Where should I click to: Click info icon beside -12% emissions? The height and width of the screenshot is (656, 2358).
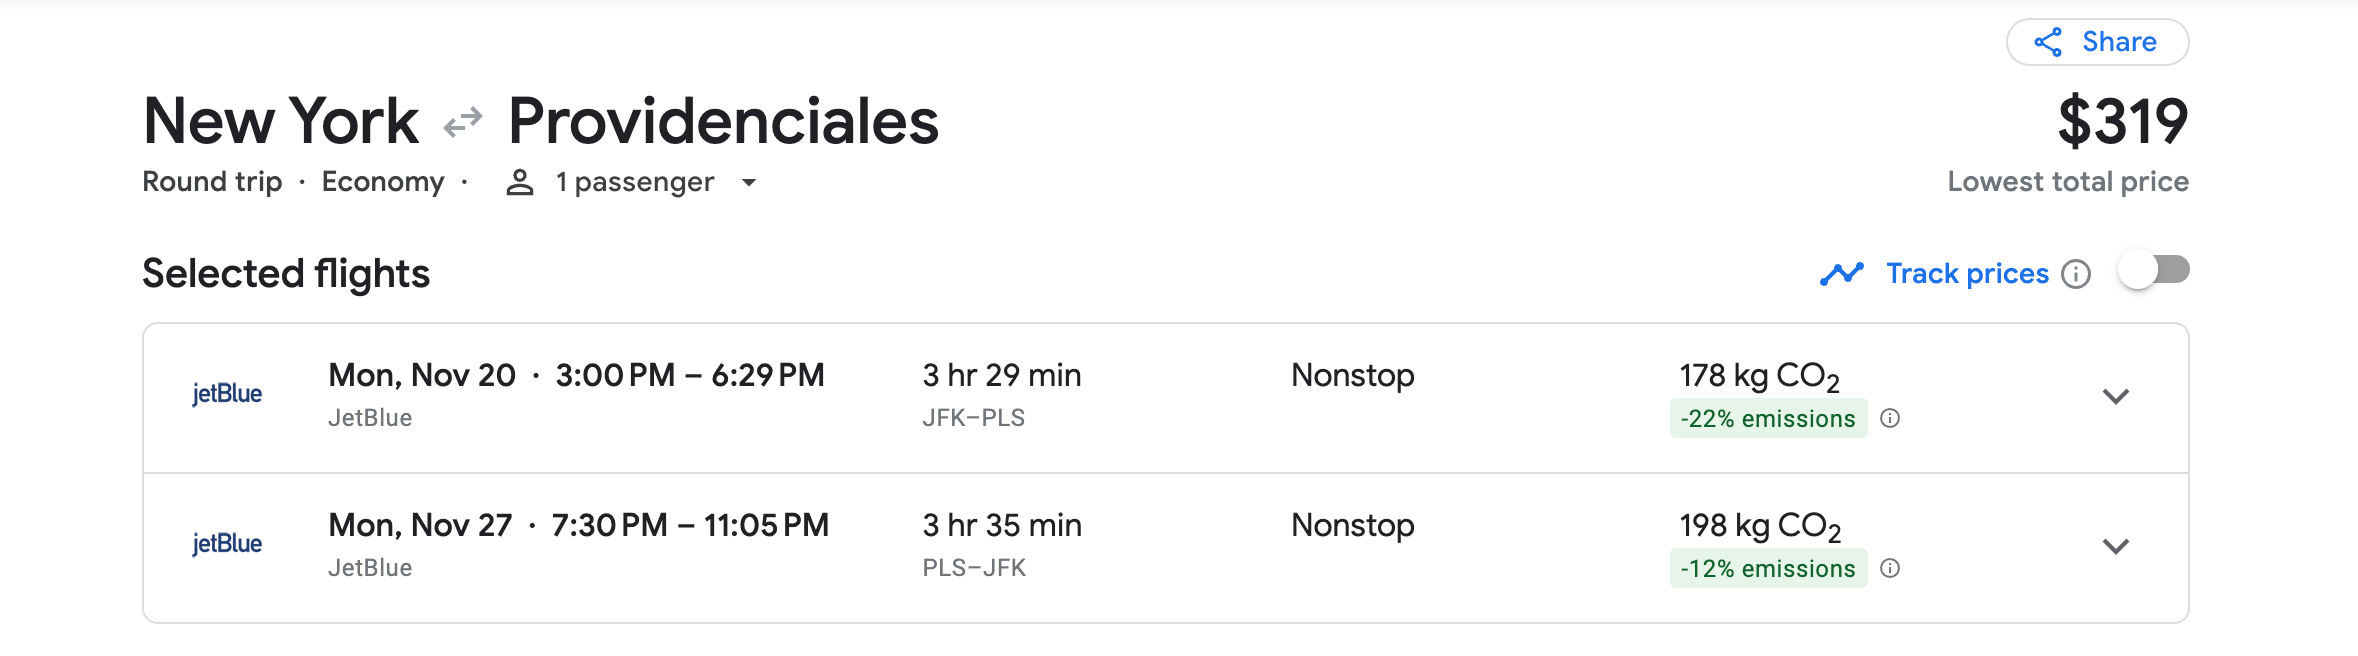pos(1890,568)
